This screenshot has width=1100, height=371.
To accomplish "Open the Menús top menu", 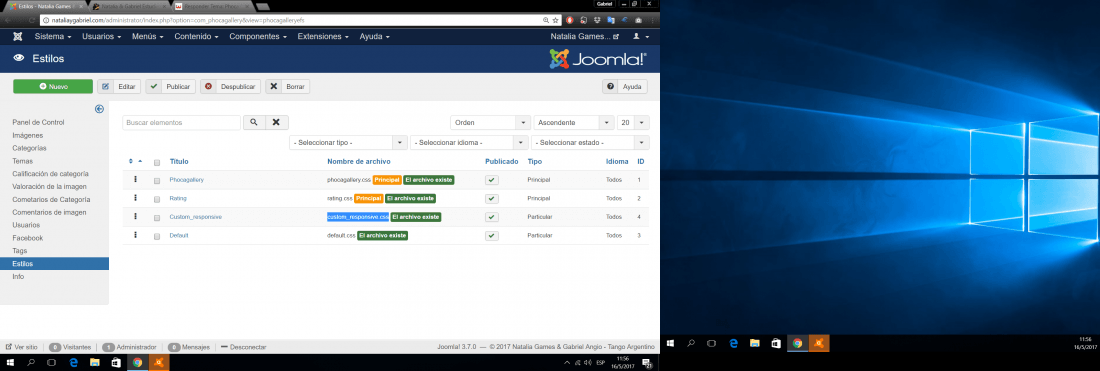I will [x=149, y=36].
